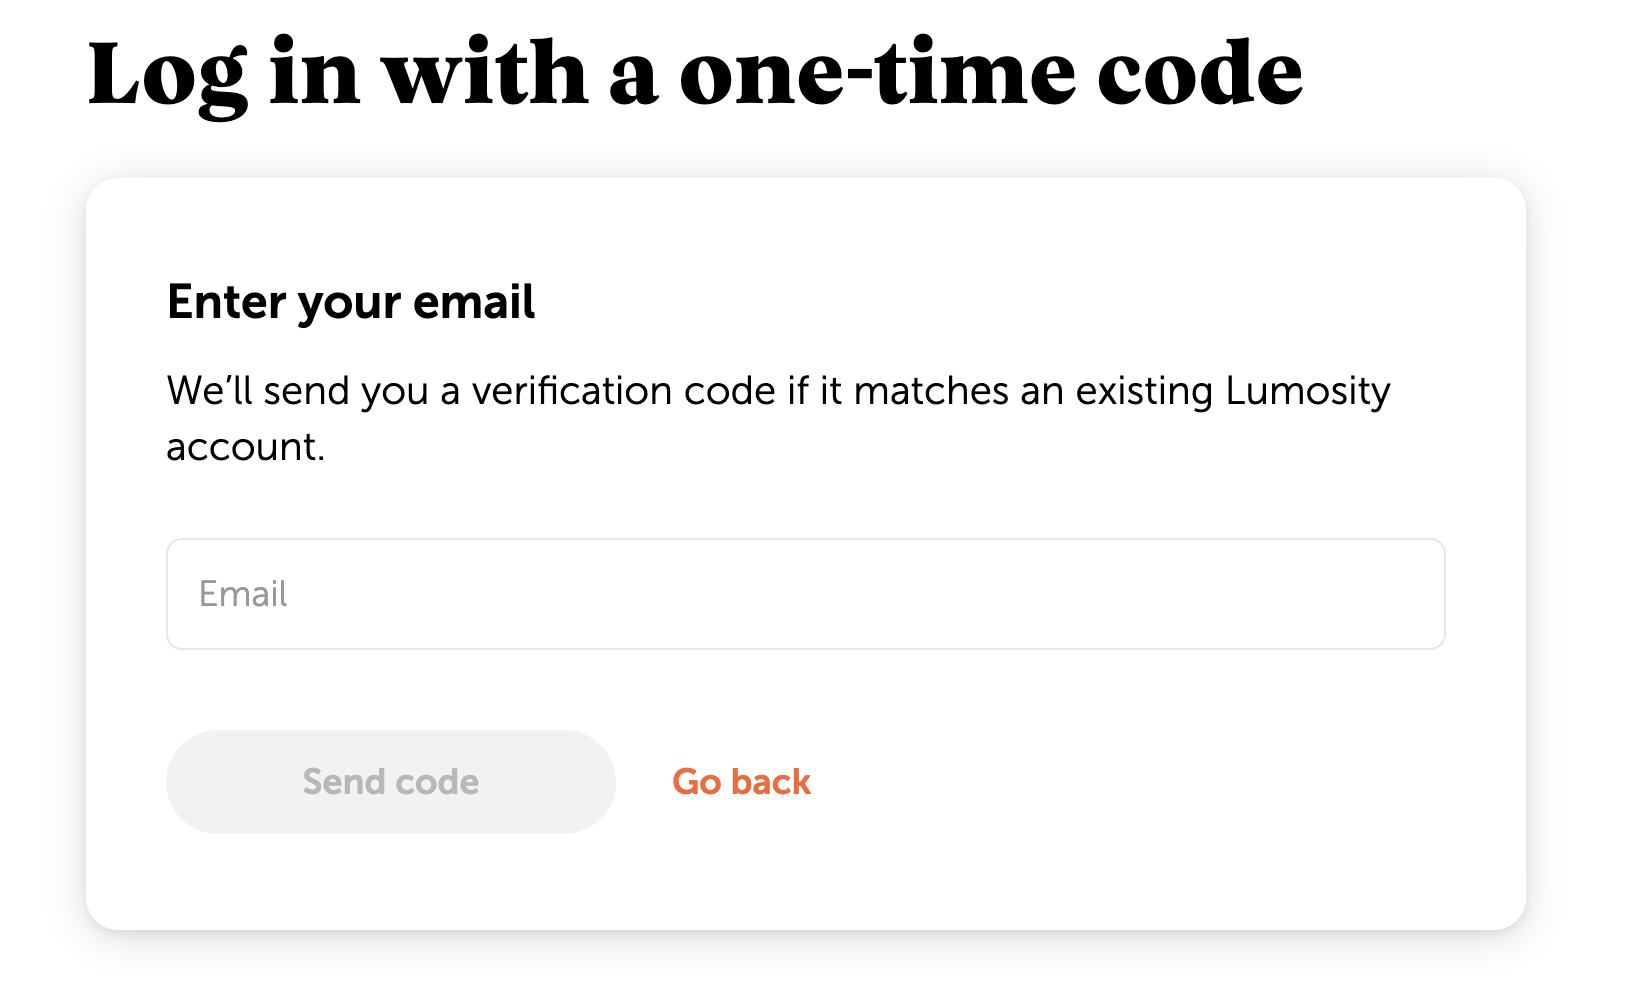Click the word 'existing' in the description
Screen dimensions: 1648x992
(1144, 391)
